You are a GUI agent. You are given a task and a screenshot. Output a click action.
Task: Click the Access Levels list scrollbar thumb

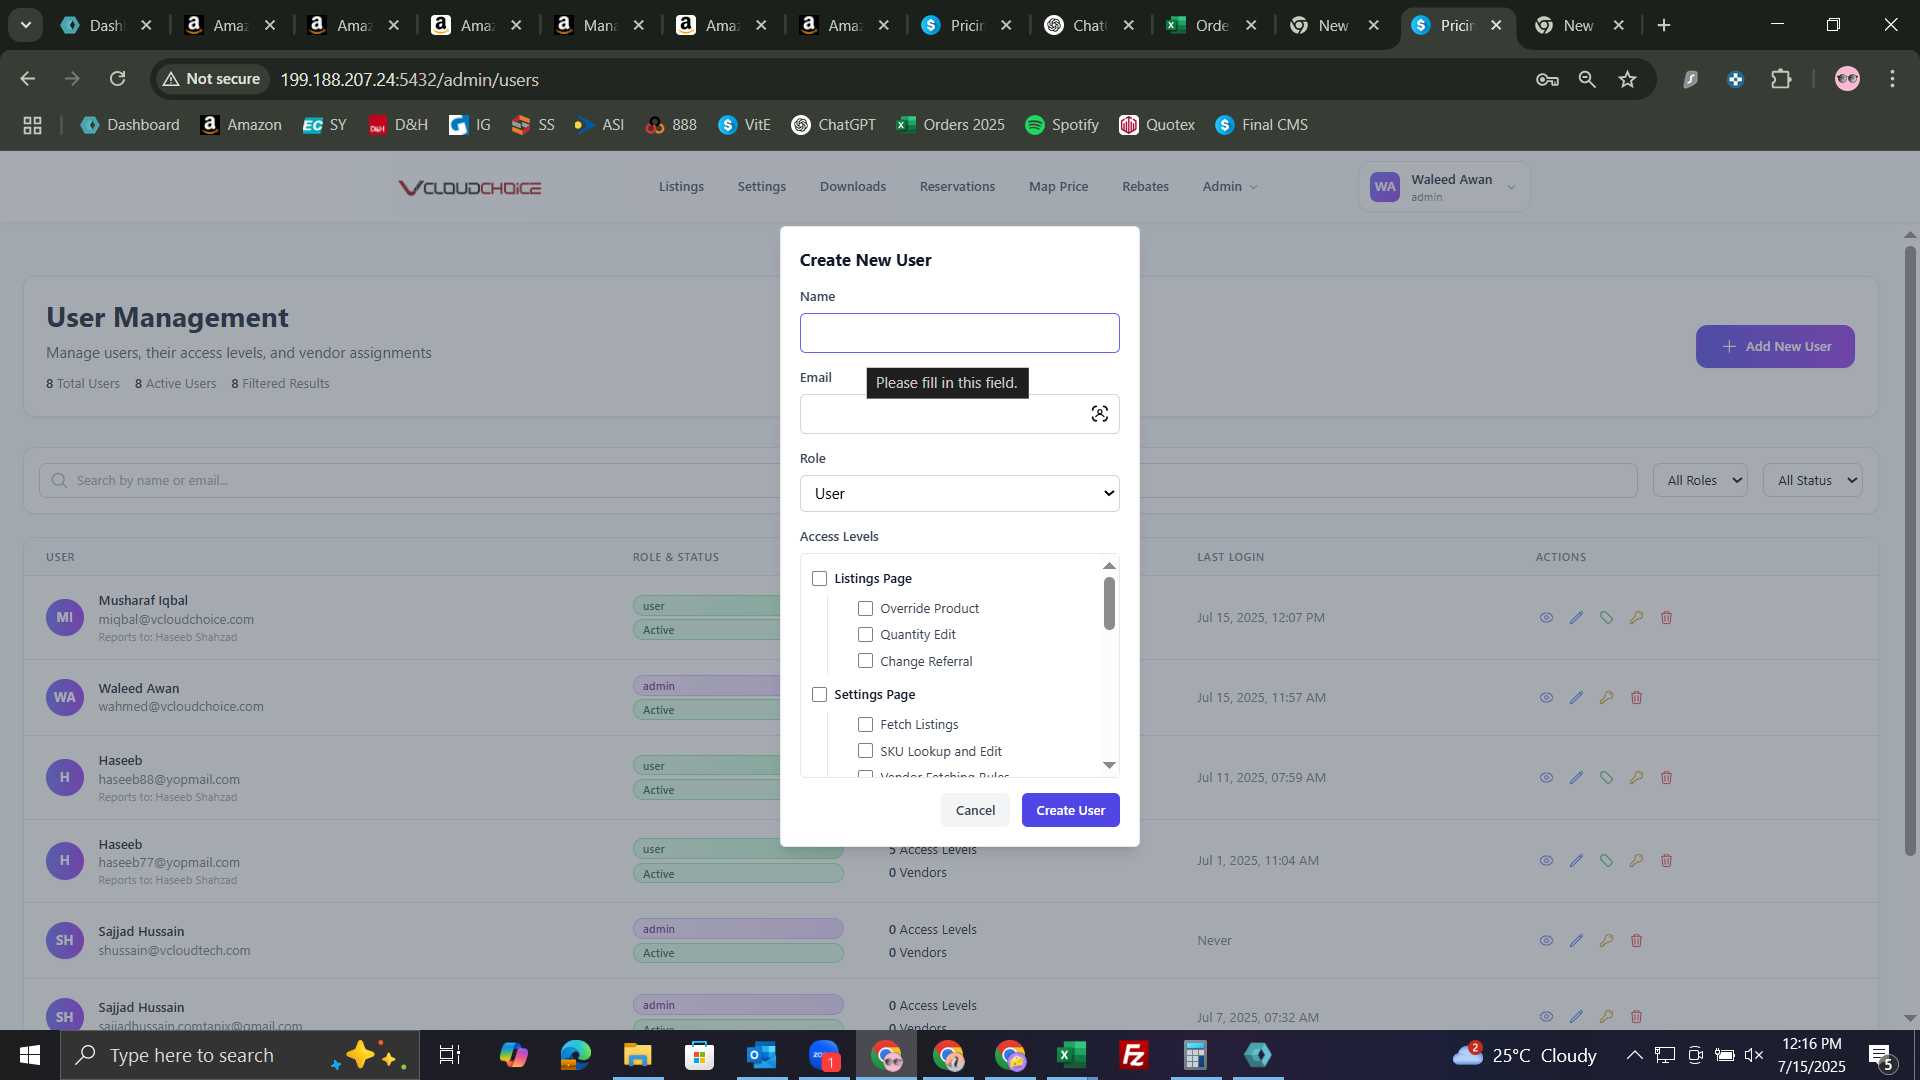(x=1109, y=603)
